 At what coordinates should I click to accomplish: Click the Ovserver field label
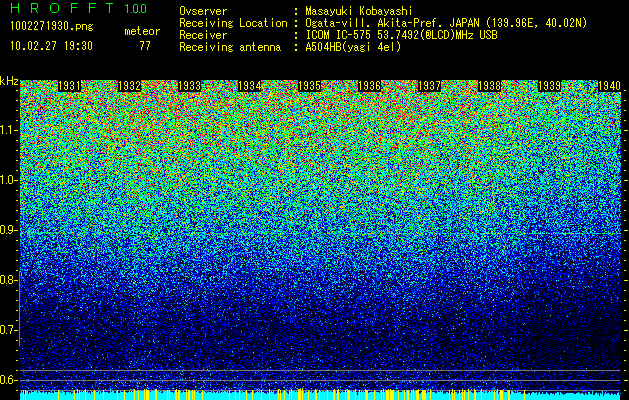pos(203,11)
